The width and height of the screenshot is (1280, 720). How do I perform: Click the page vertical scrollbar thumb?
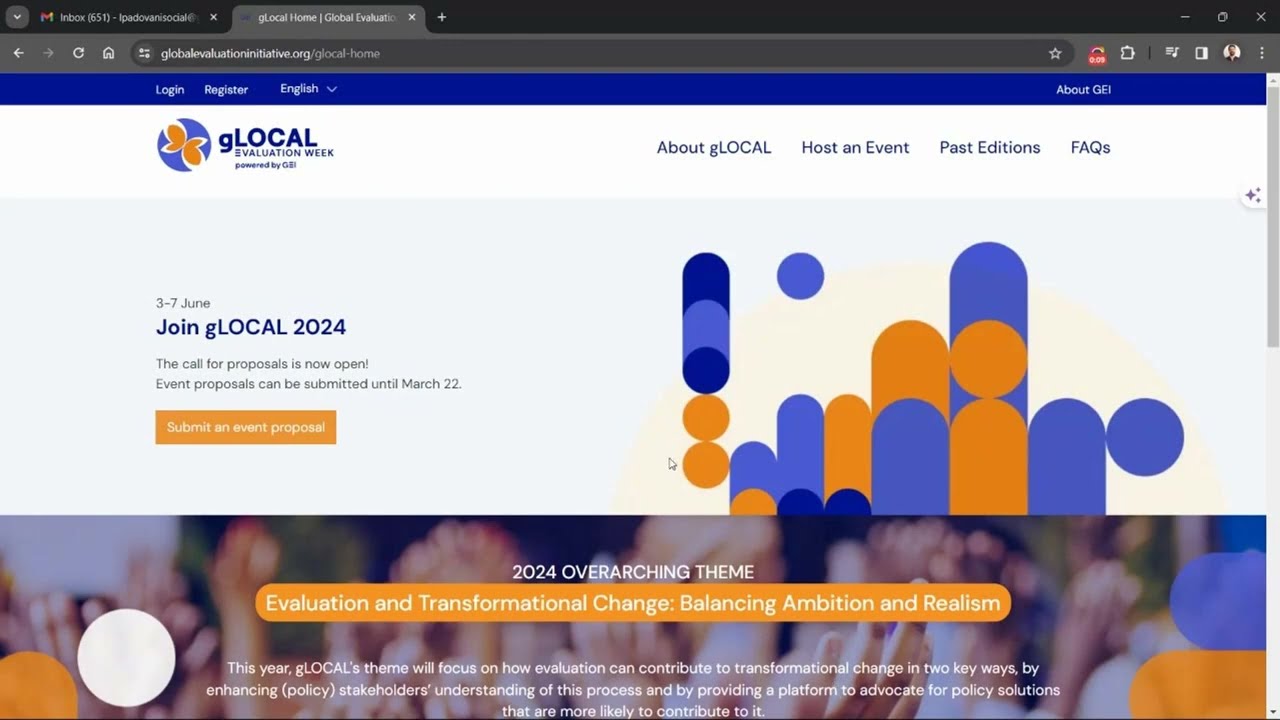coord(1272,215)
